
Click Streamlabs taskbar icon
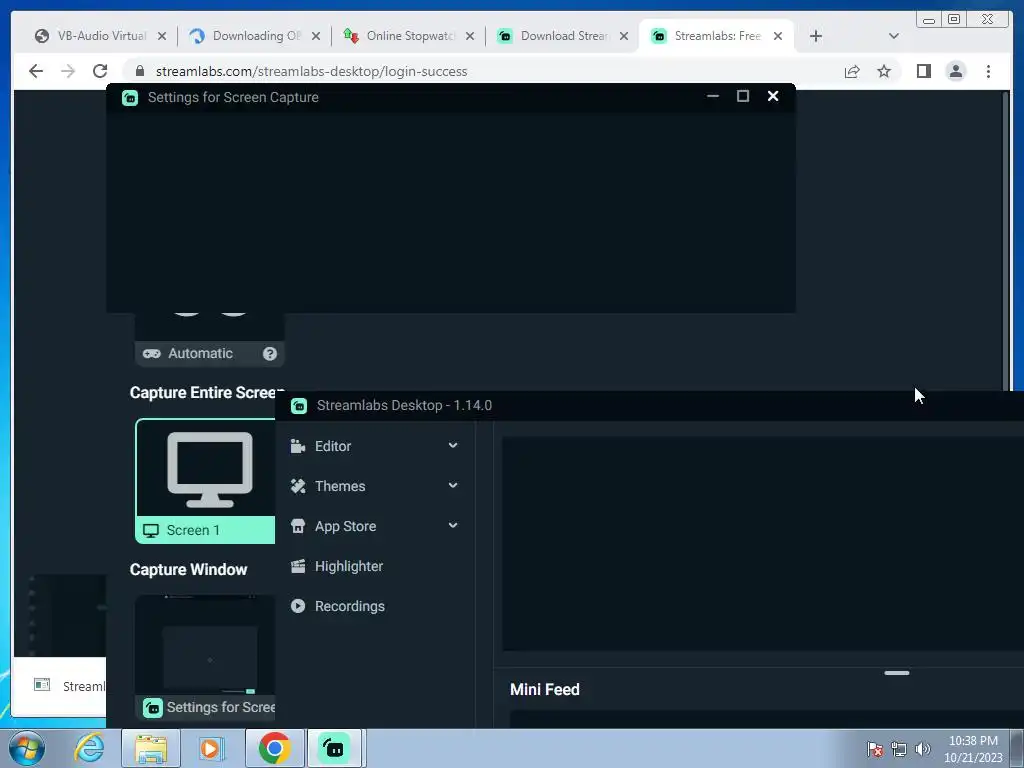pyautogui.click(x=334, y=748)
